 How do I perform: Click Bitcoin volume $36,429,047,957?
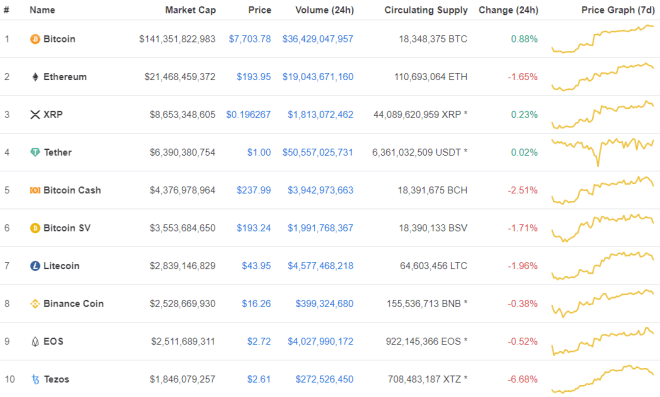318,39
